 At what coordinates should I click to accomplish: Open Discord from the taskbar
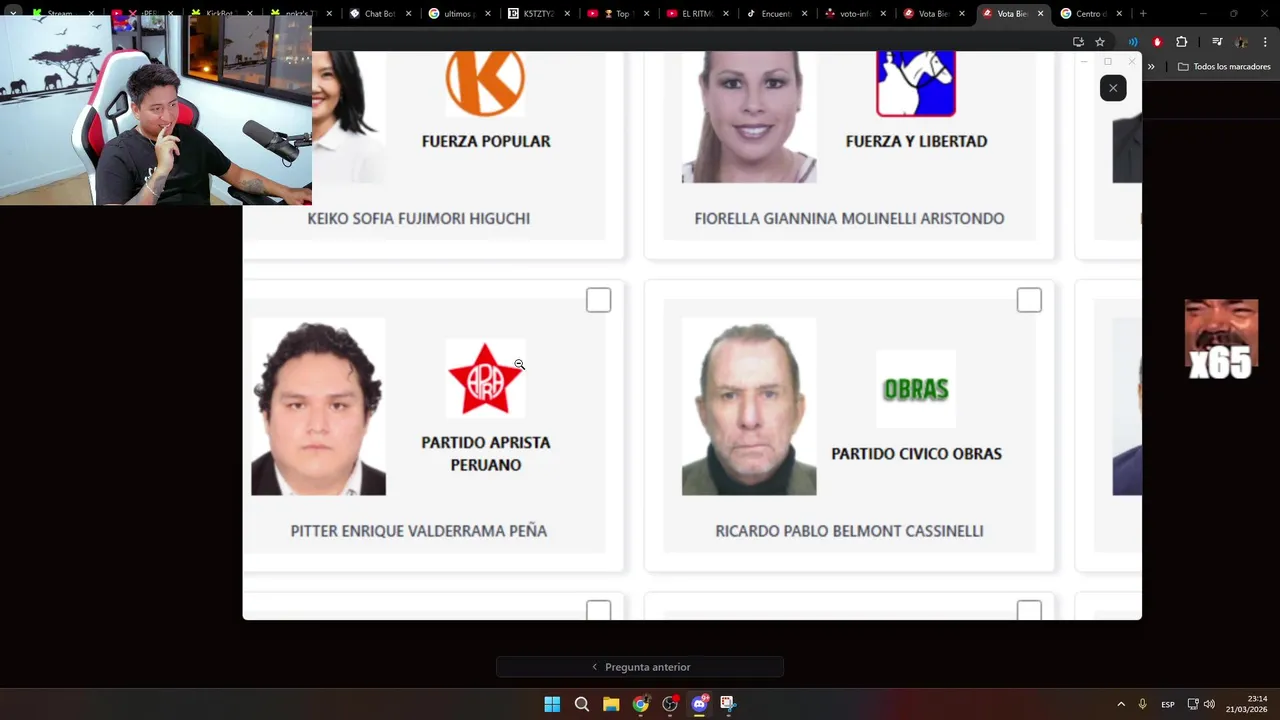(x=699, y=704)
